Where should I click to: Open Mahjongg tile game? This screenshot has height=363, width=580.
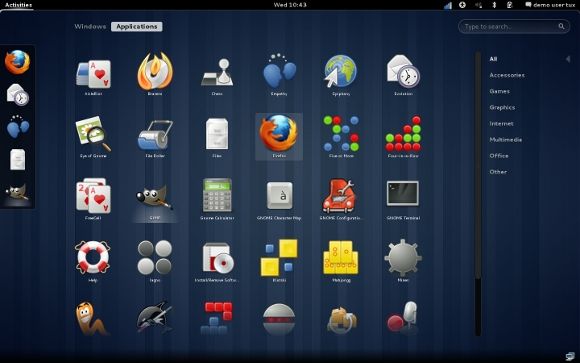coord(341,261)
